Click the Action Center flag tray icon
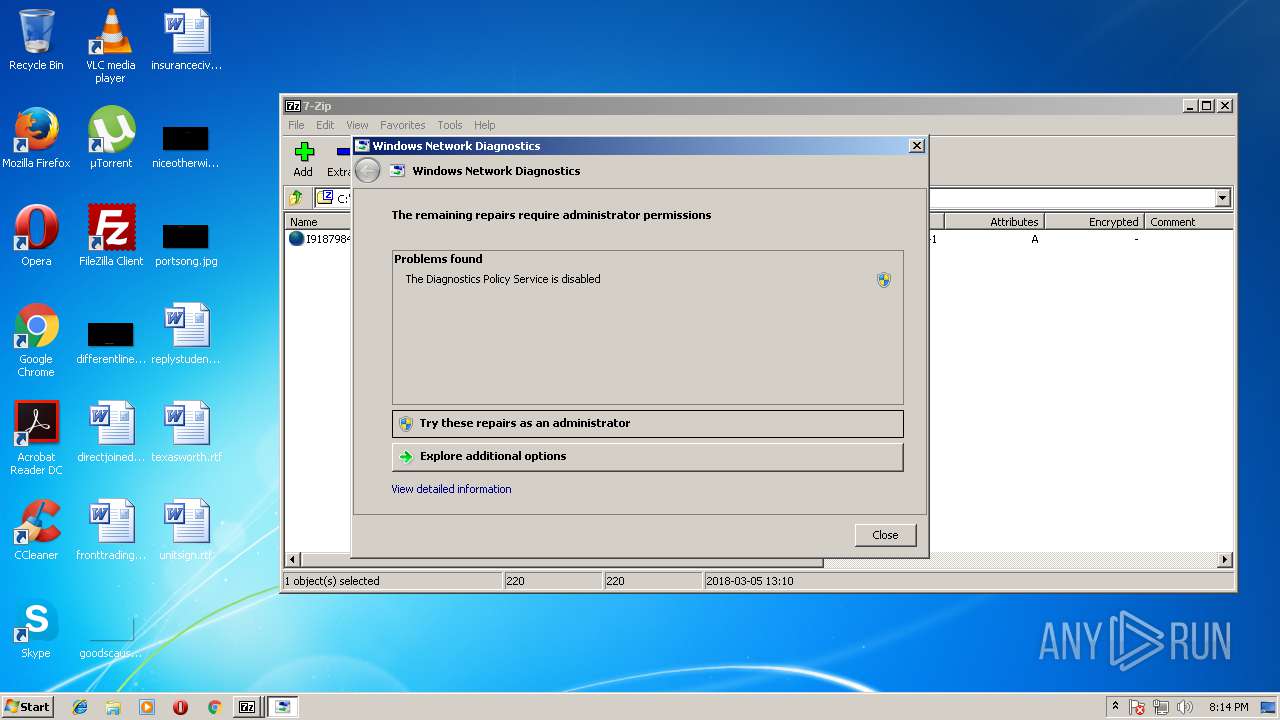 coord(1137,707)
